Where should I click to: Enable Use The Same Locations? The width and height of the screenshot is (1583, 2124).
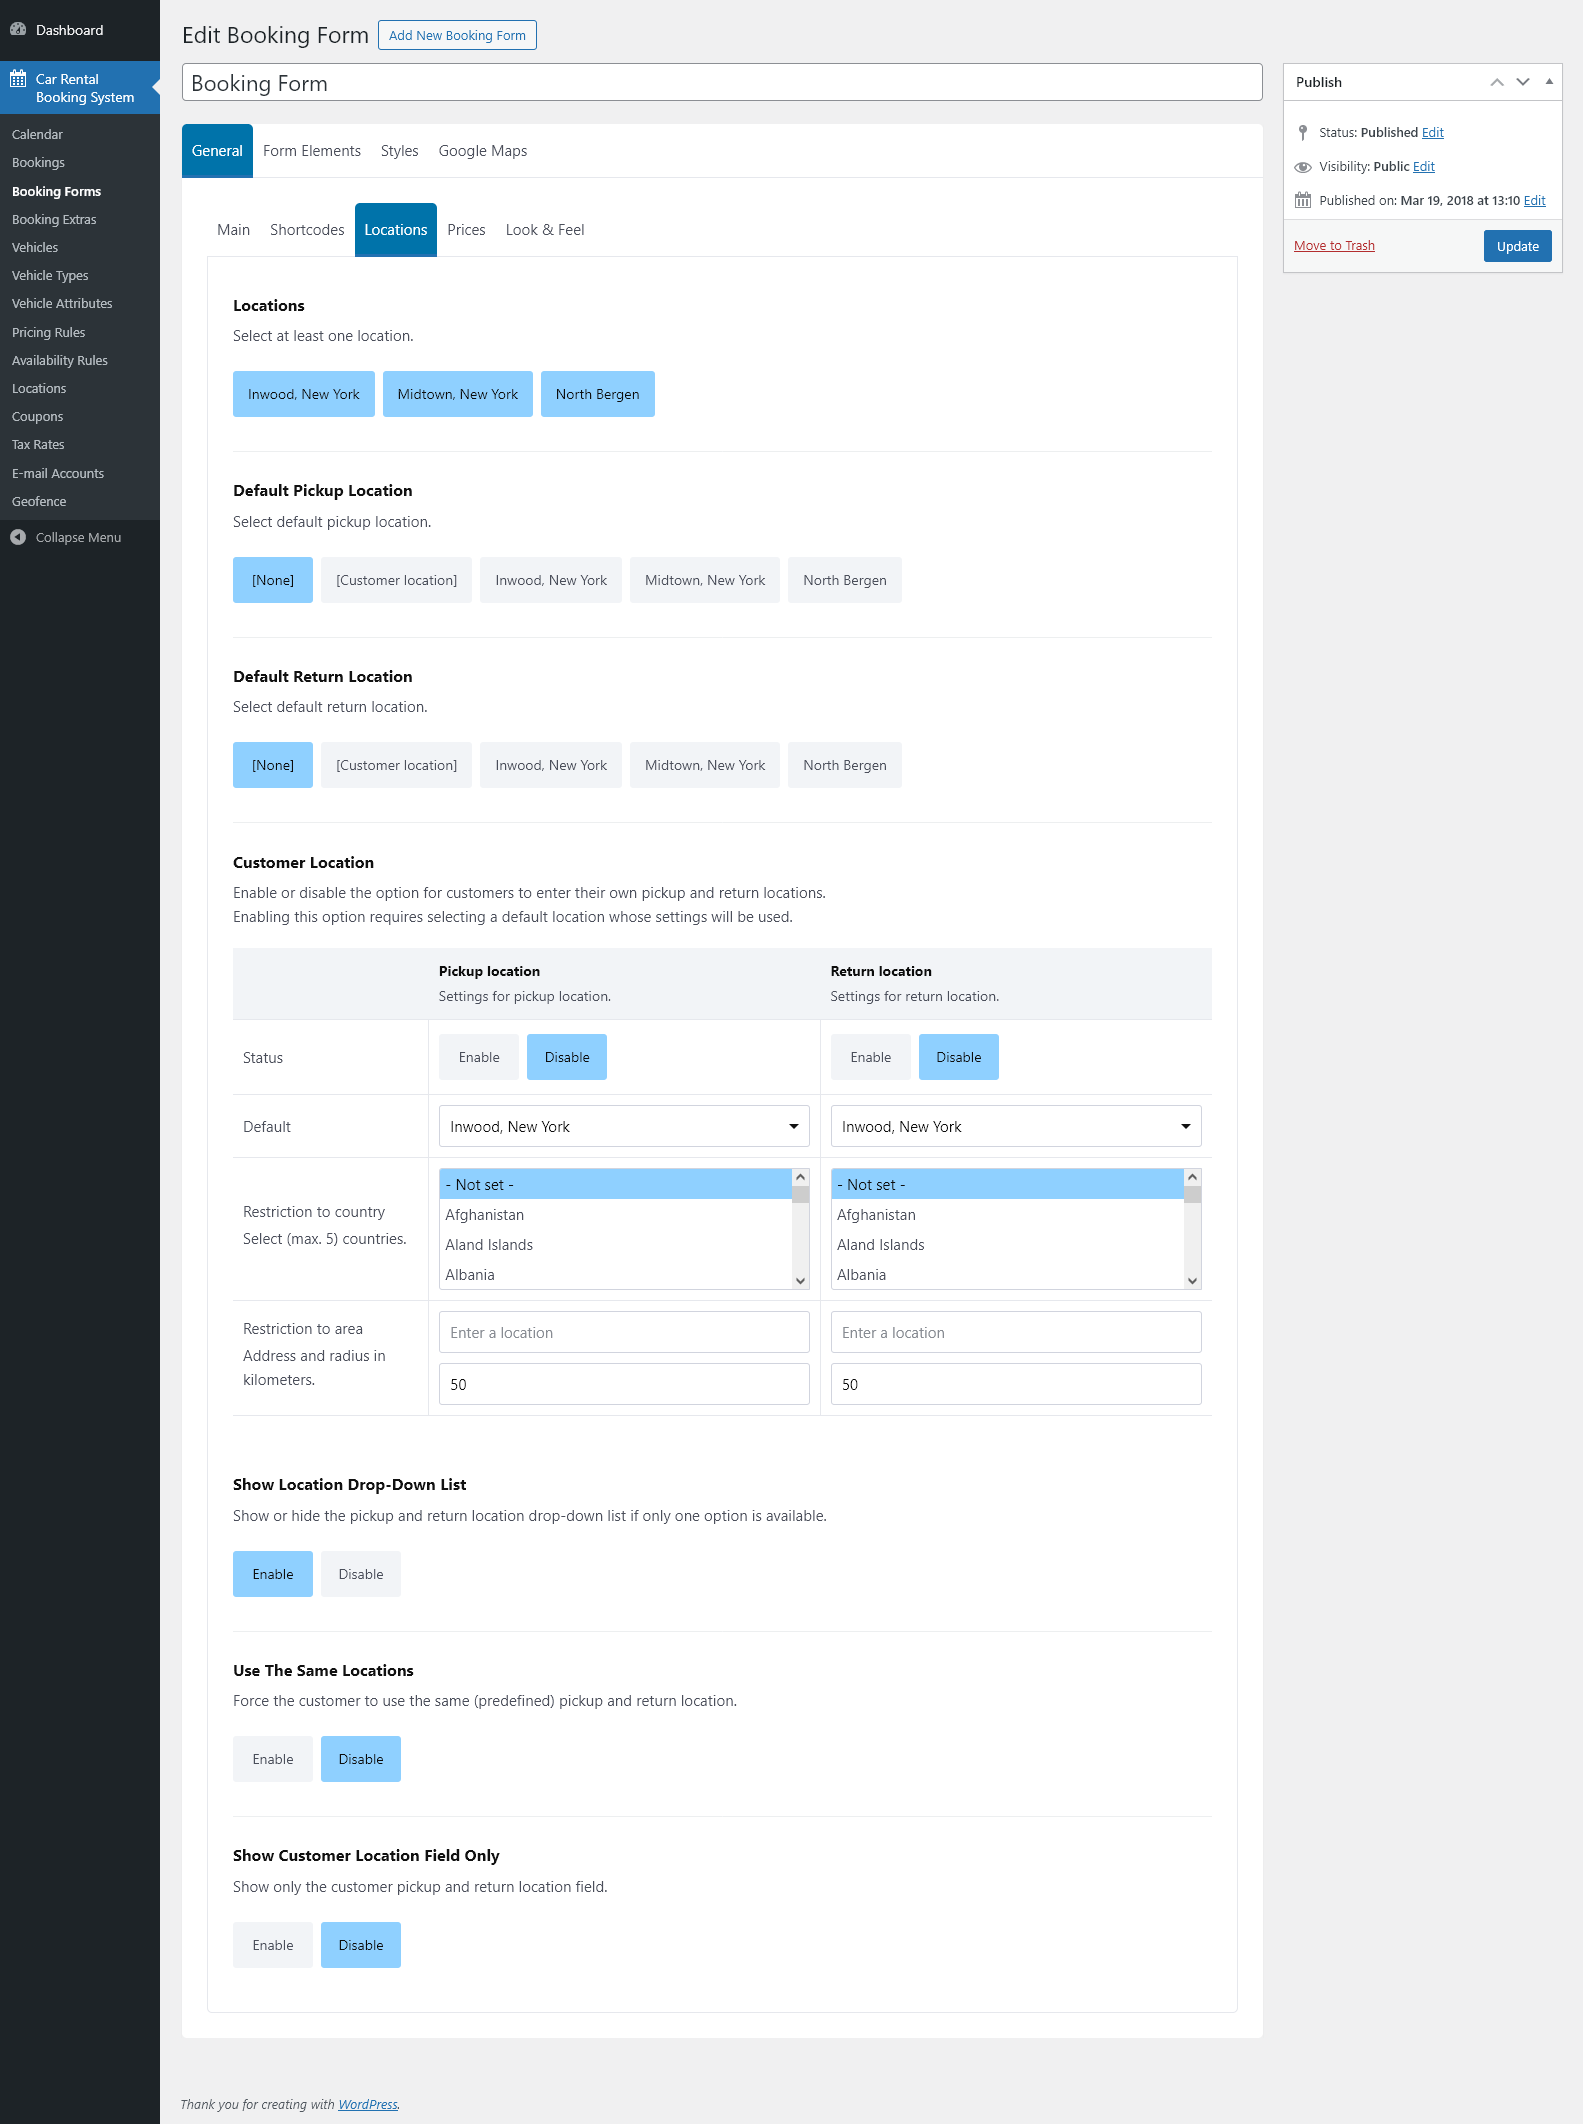click(273, 1759)
